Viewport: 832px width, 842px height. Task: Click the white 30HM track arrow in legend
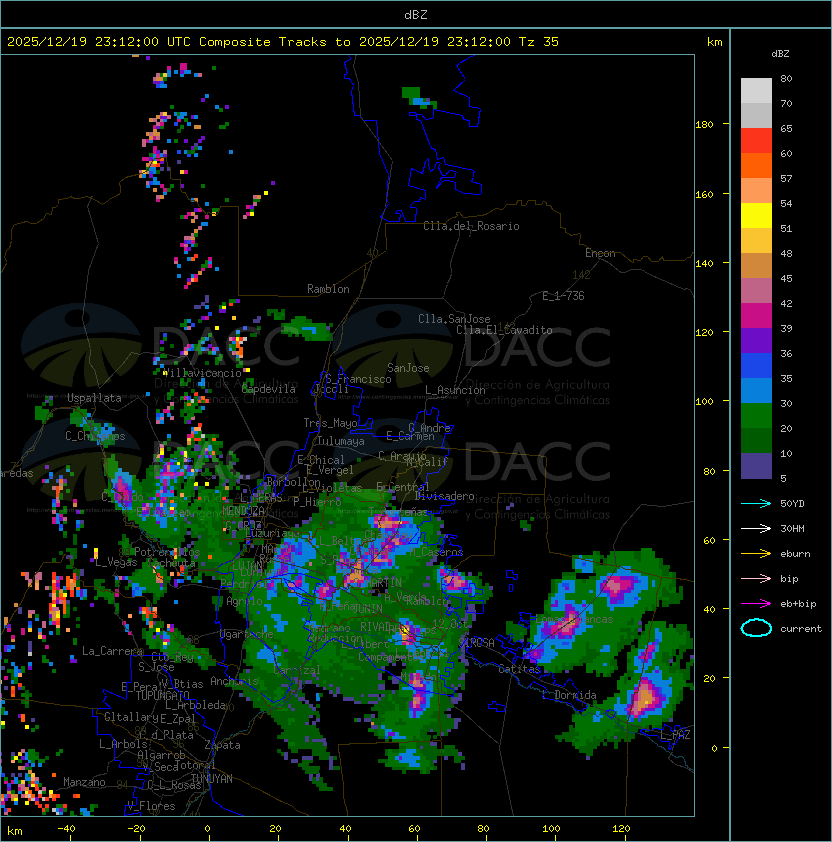[x=756, y=529]
